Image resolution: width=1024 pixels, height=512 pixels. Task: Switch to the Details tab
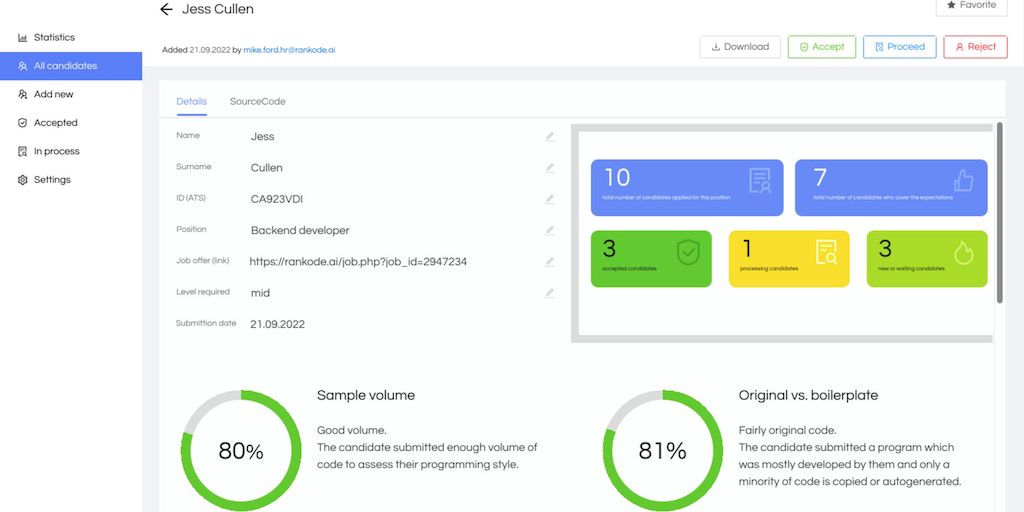pyautogui.click(x=191, y=102)
